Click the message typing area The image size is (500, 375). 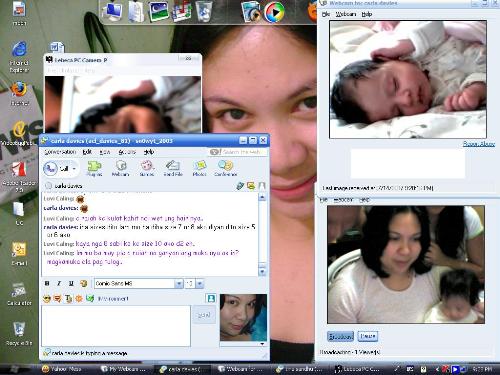click(x=116, y=326)
